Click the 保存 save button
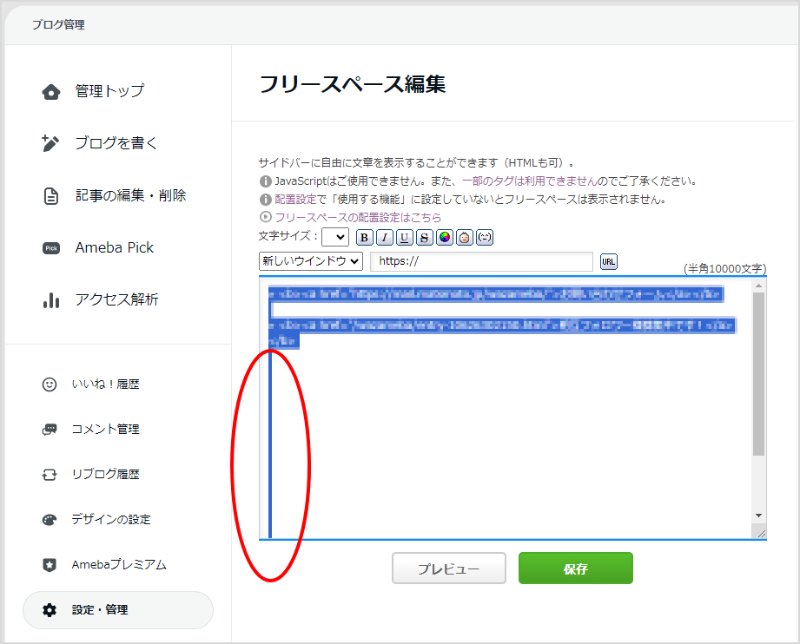 coord(575,569)
